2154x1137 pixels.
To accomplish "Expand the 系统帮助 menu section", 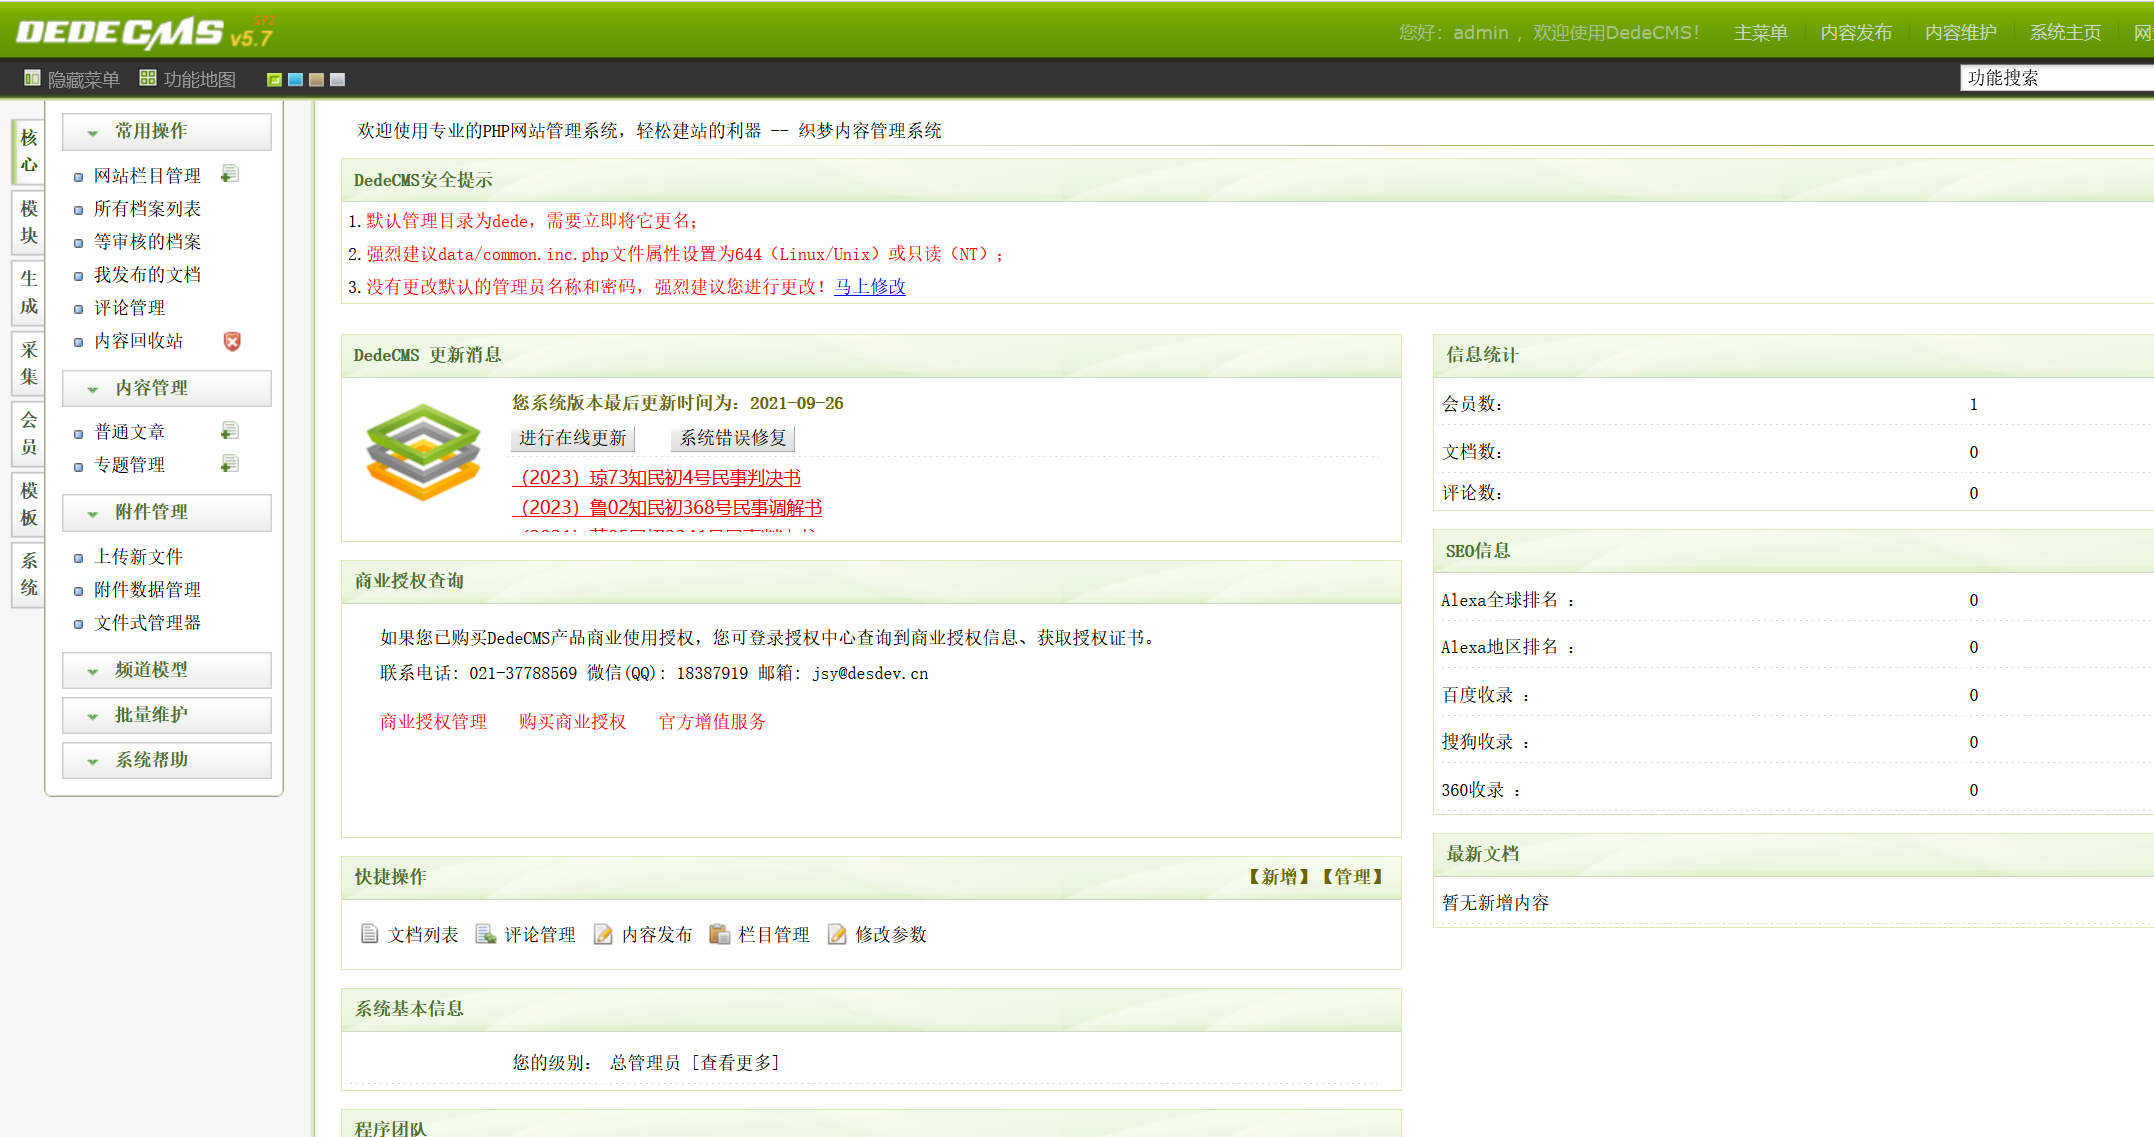I will [167, 760].
